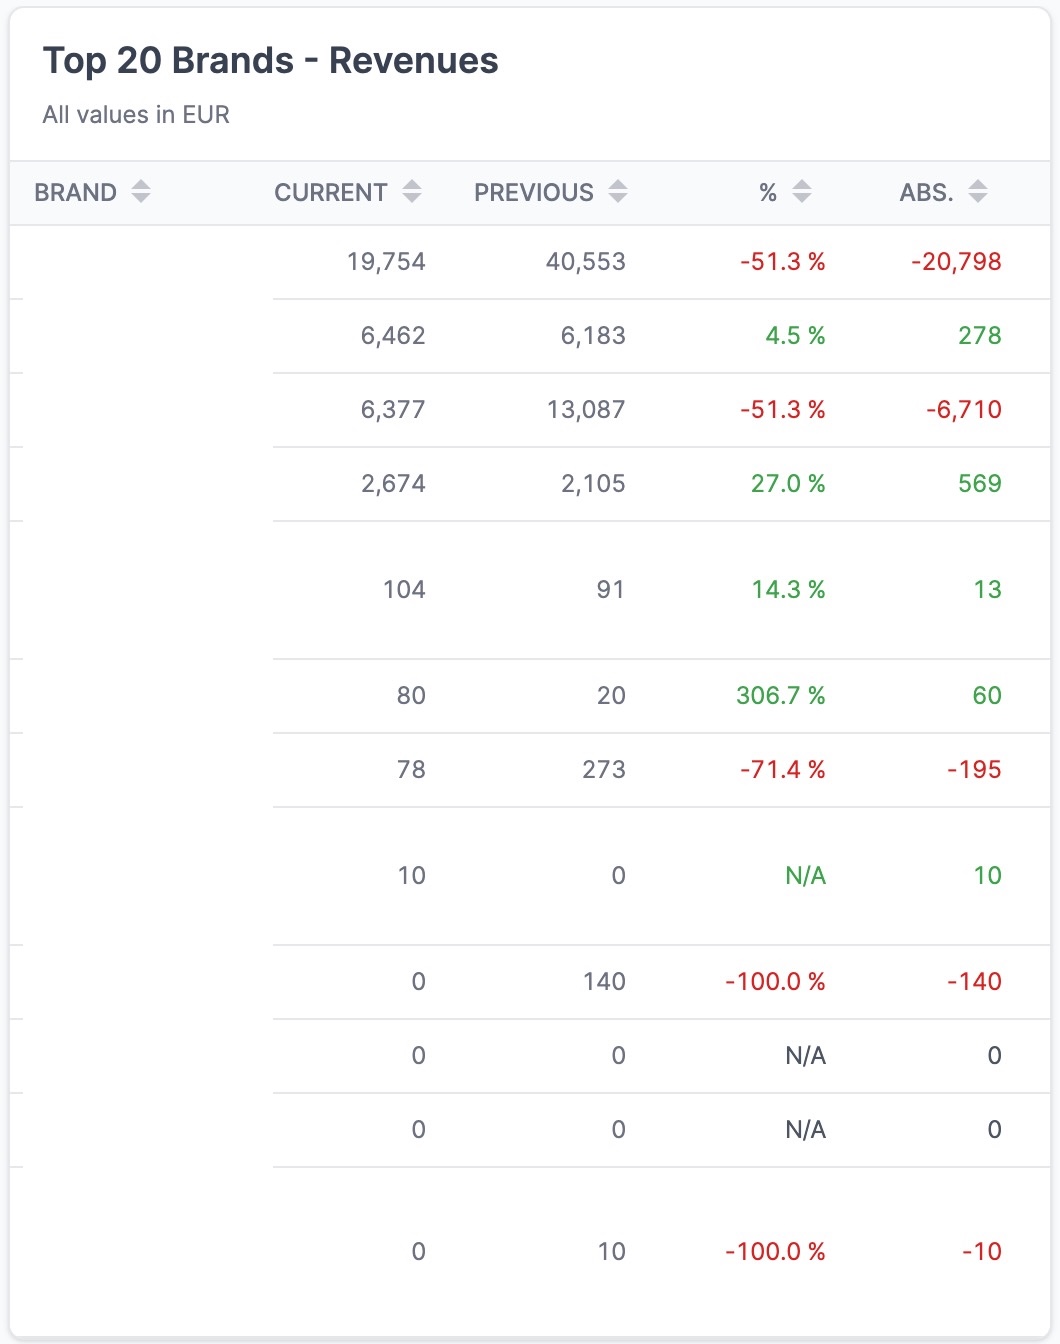Click the ascending arrow on CURRENT sorter
This screenshot has height=1344, width=1060.
412,186
